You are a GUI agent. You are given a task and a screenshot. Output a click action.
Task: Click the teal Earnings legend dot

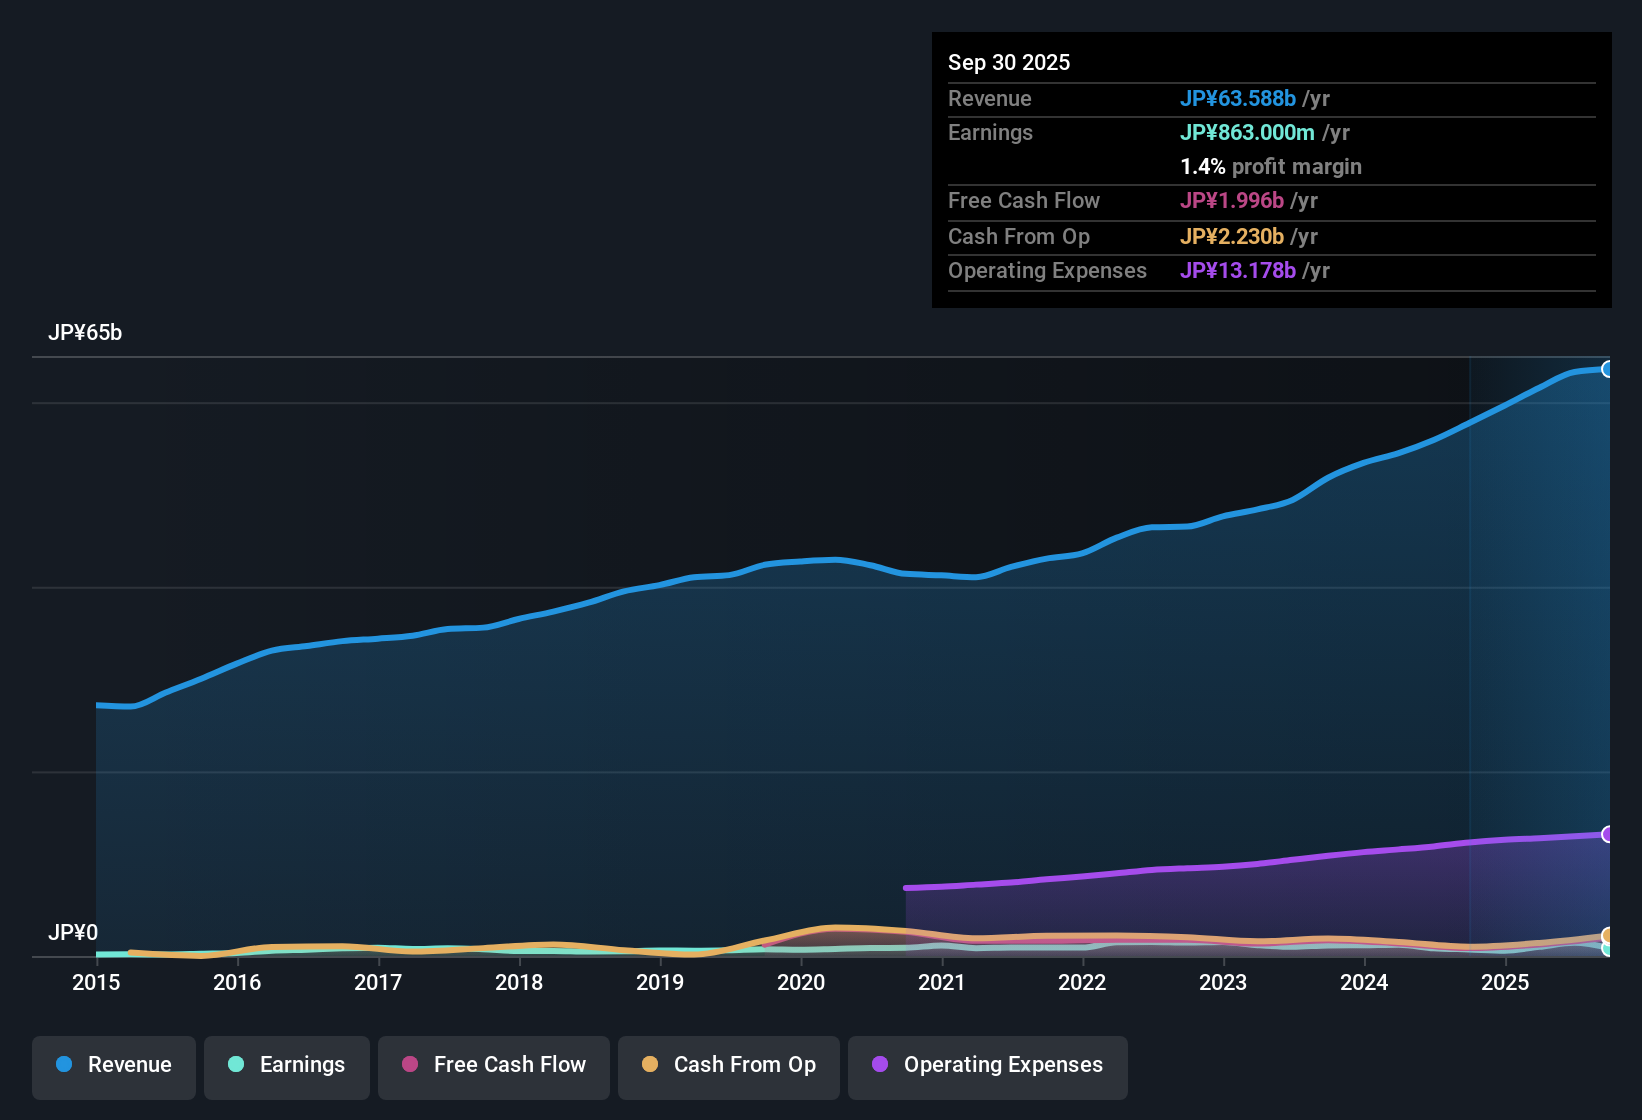236,1065
